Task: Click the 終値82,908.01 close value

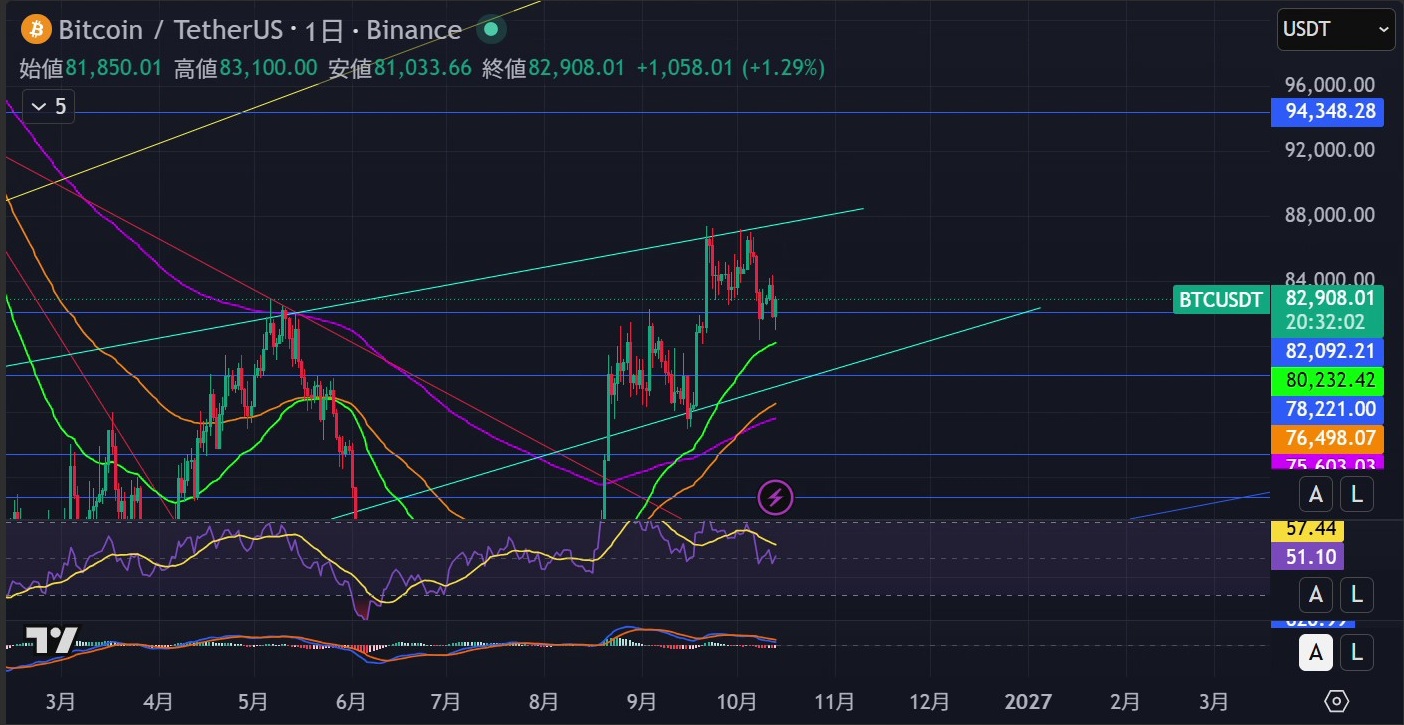Action: point(553,68)
